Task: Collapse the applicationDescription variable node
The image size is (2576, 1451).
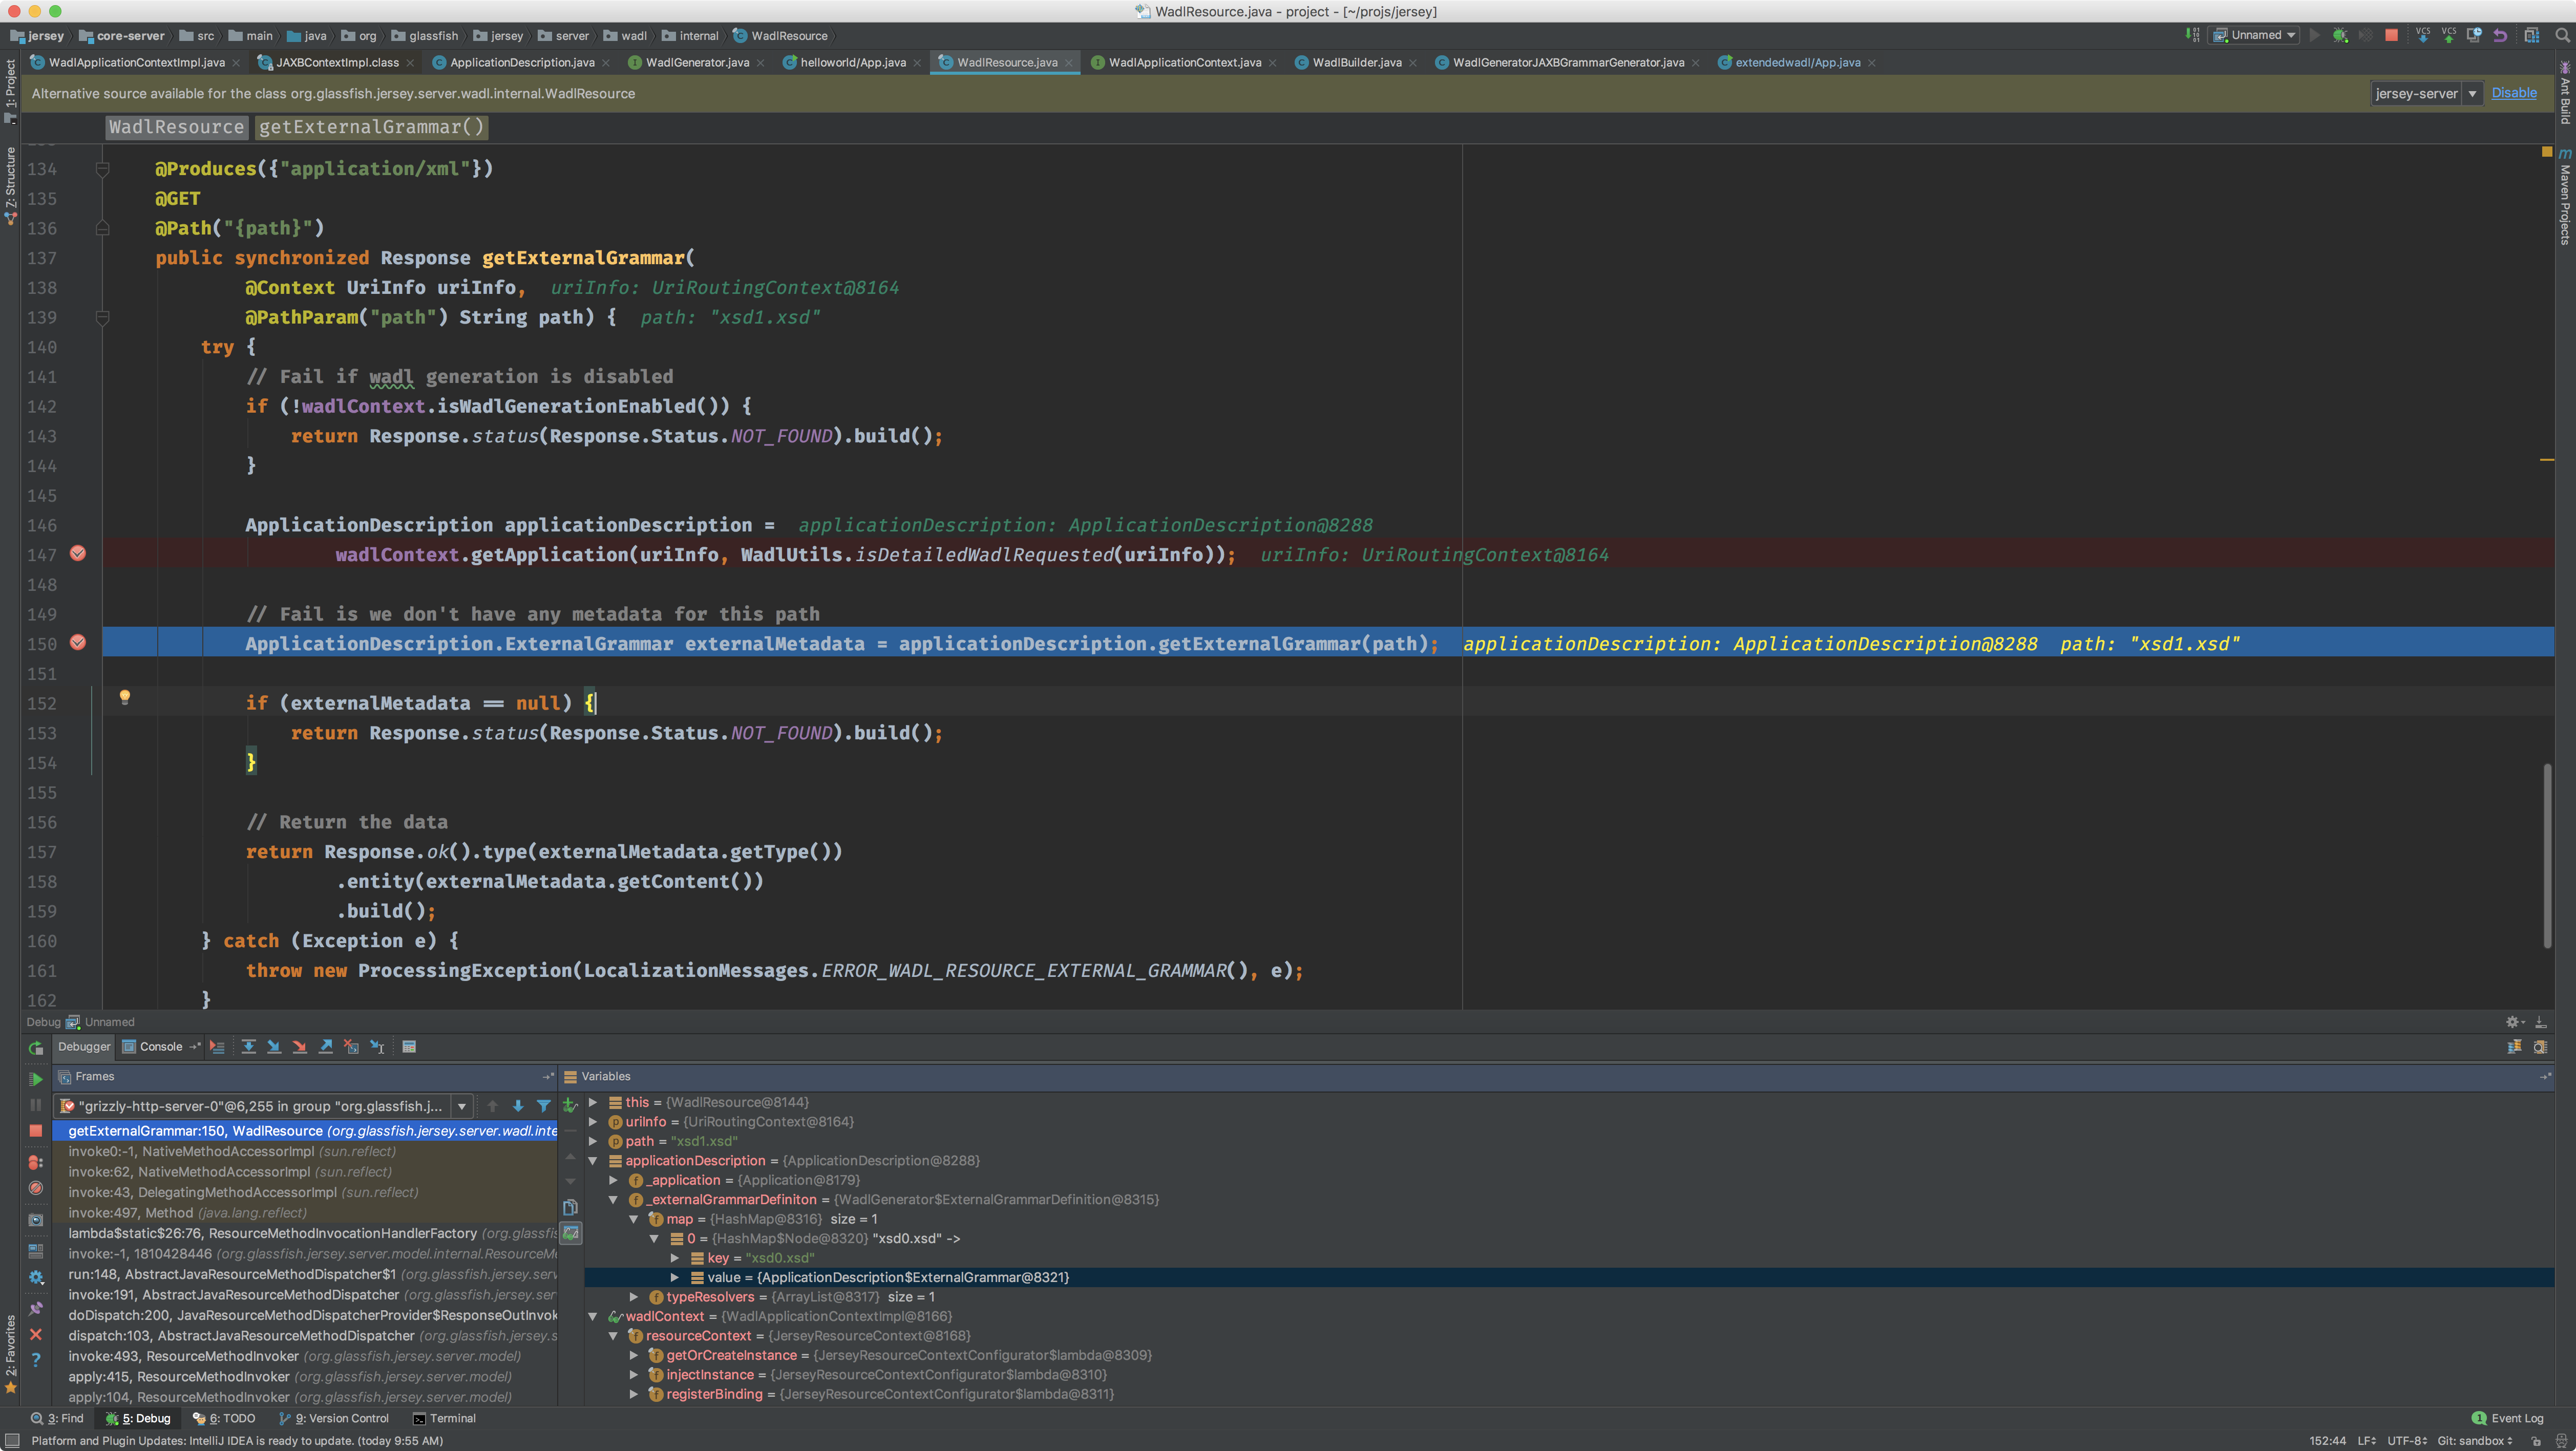Action: tap(593, 1161)
